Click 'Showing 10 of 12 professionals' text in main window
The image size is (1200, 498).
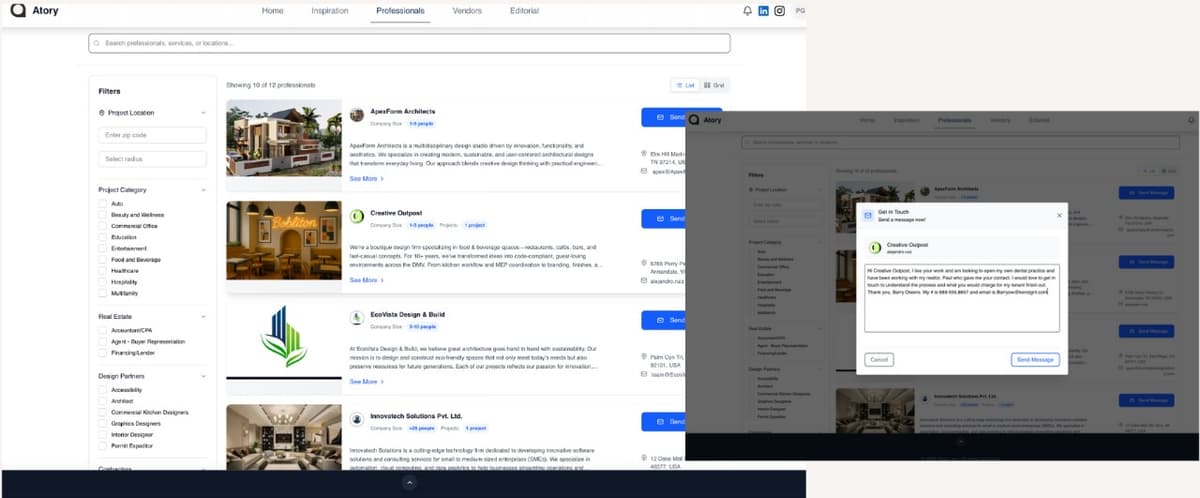click(x=271, y=85)
